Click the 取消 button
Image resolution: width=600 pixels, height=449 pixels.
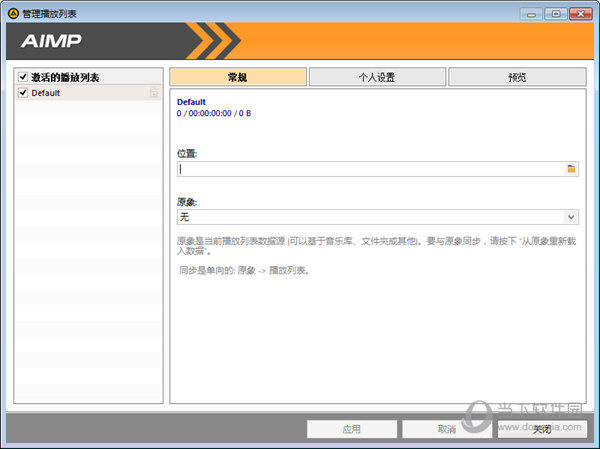[447, 429]
